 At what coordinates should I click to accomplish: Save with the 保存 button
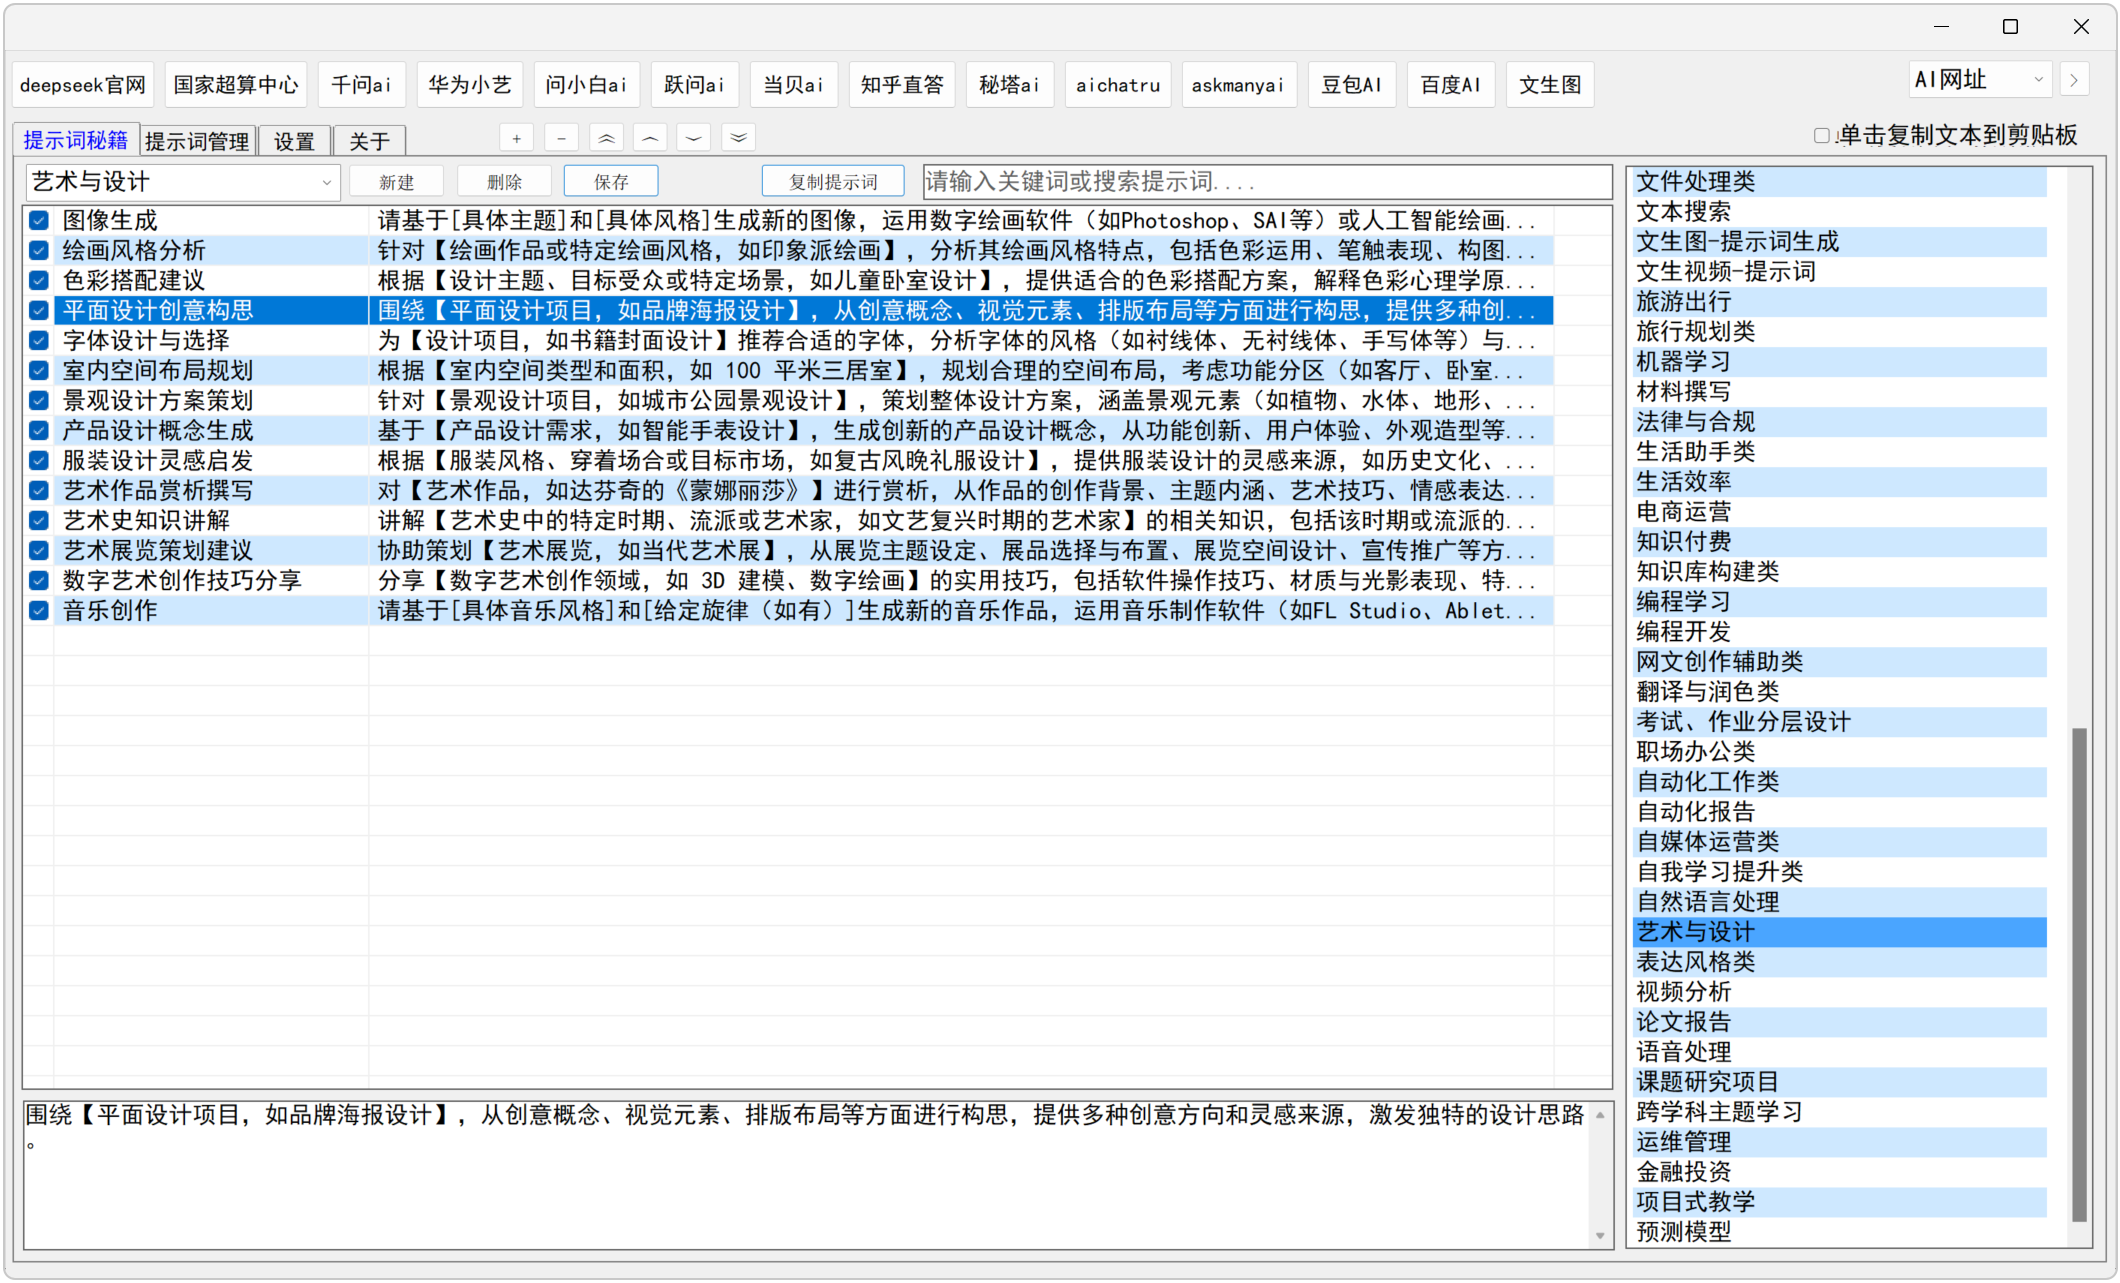click(611, 182)
